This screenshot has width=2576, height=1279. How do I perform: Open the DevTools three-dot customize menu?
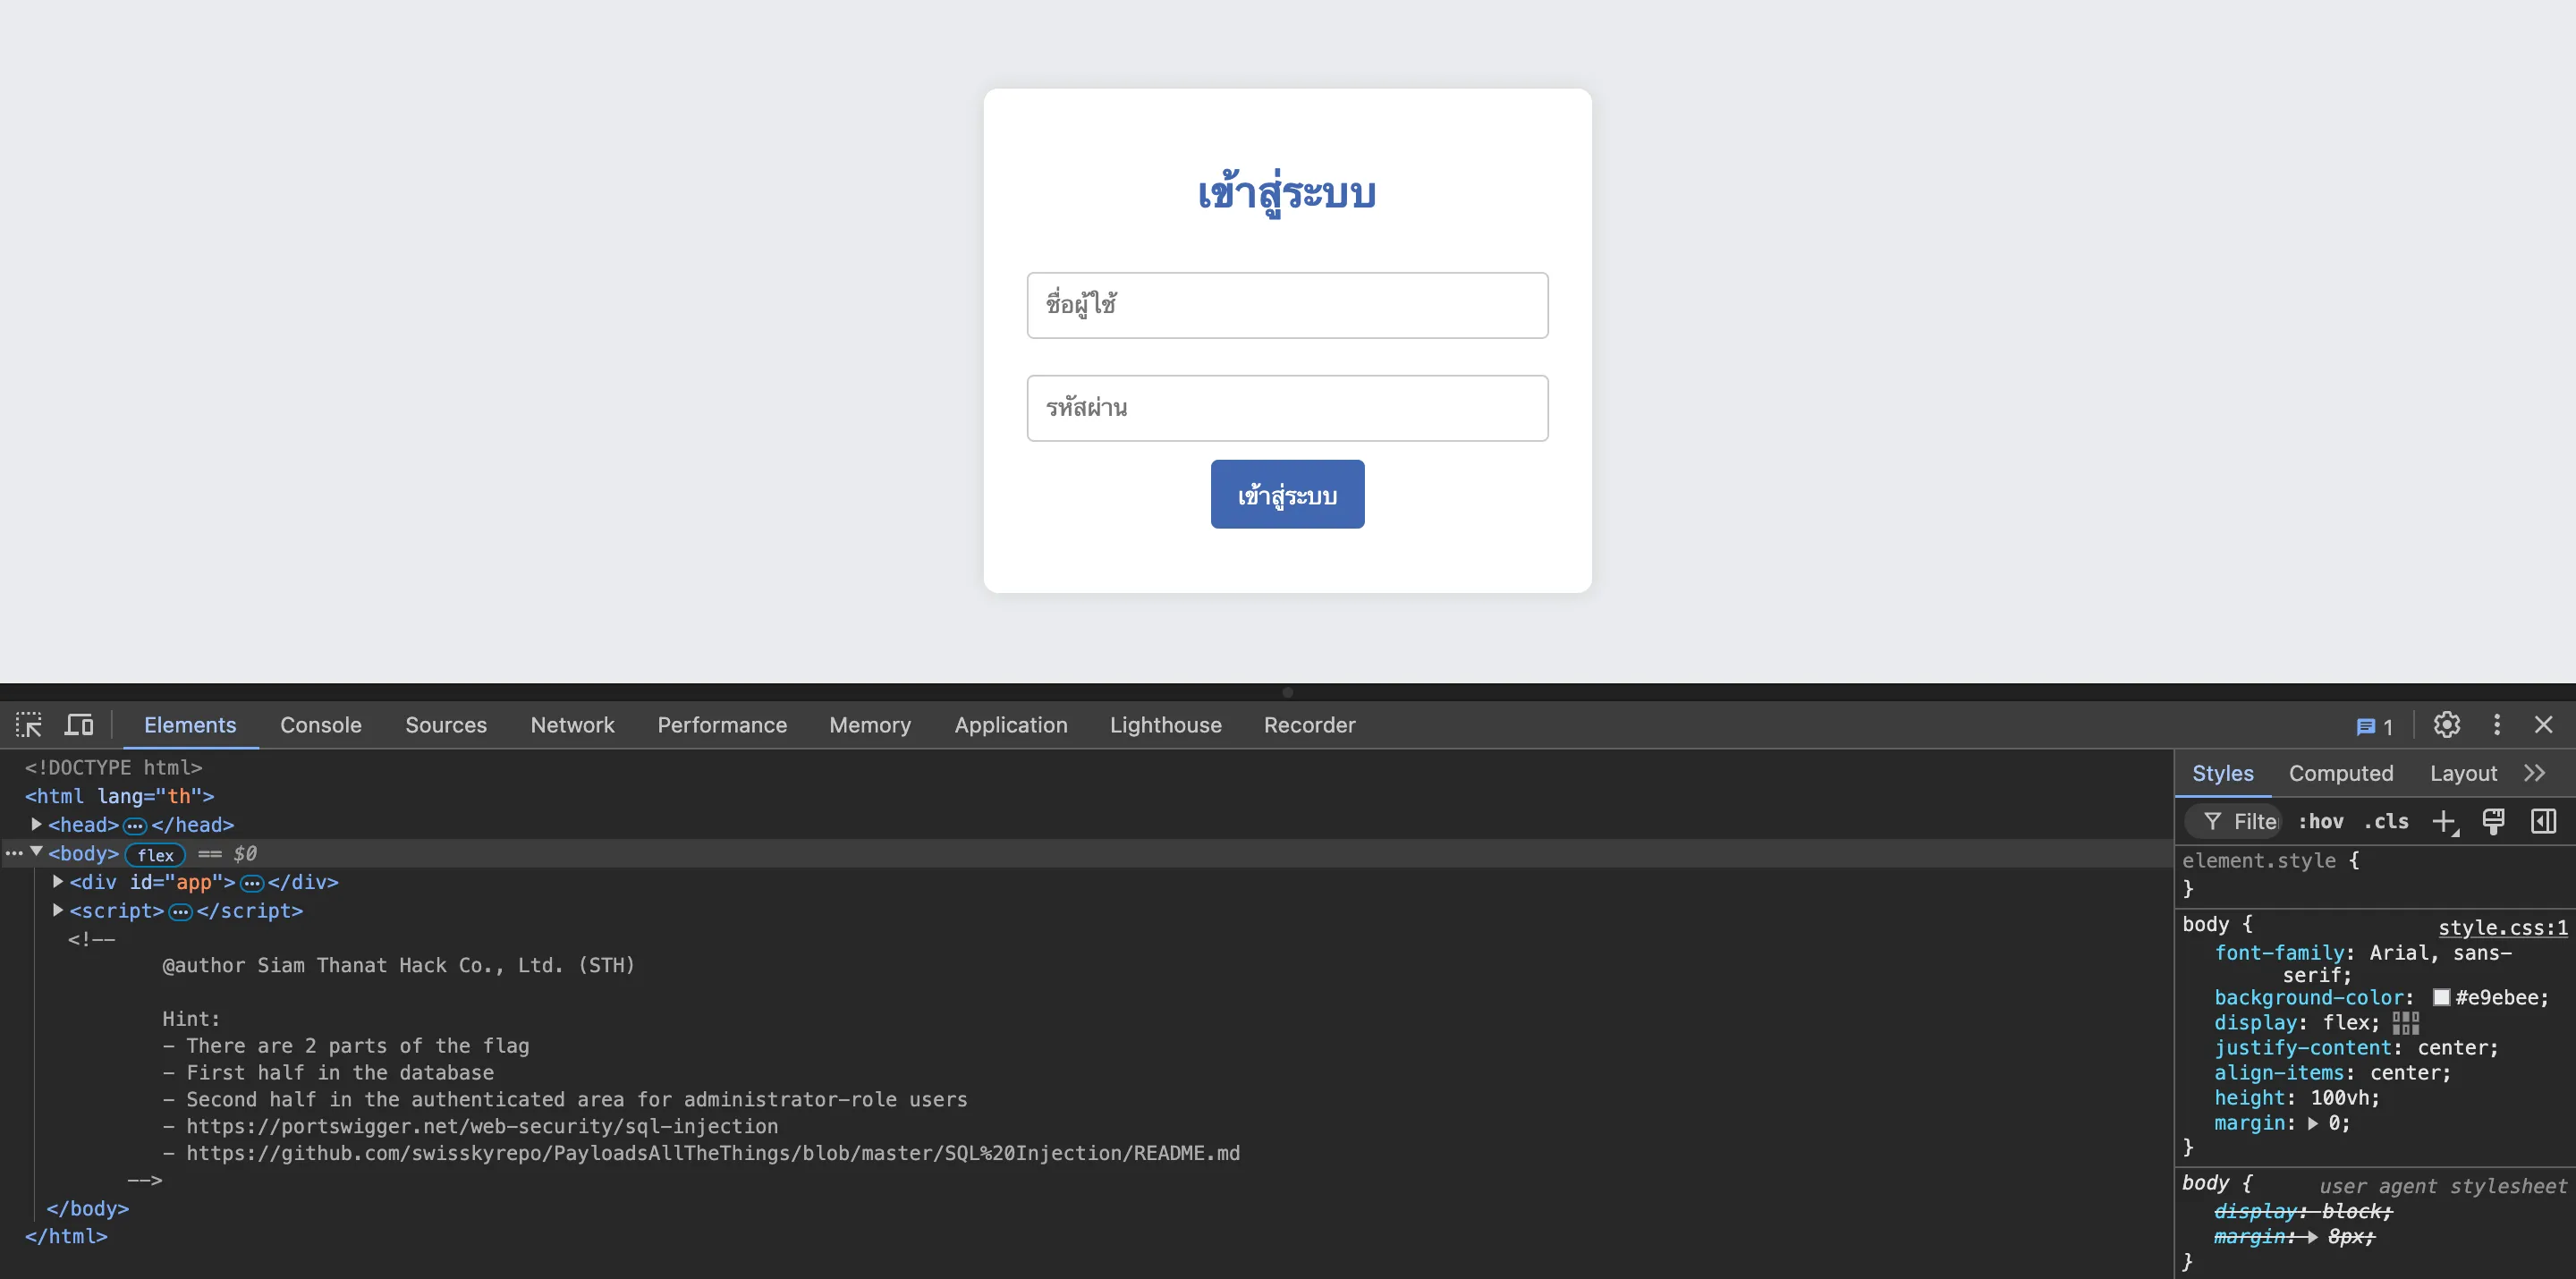(x=2496, y=725)
